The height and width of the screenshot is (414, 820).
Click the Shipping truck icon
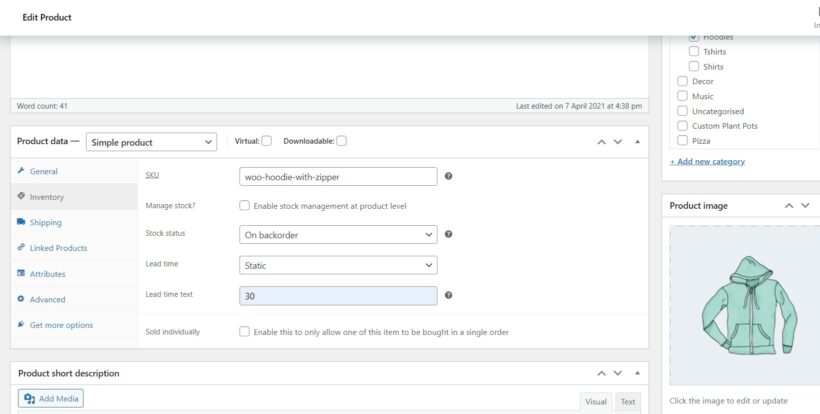pos(21,222)
